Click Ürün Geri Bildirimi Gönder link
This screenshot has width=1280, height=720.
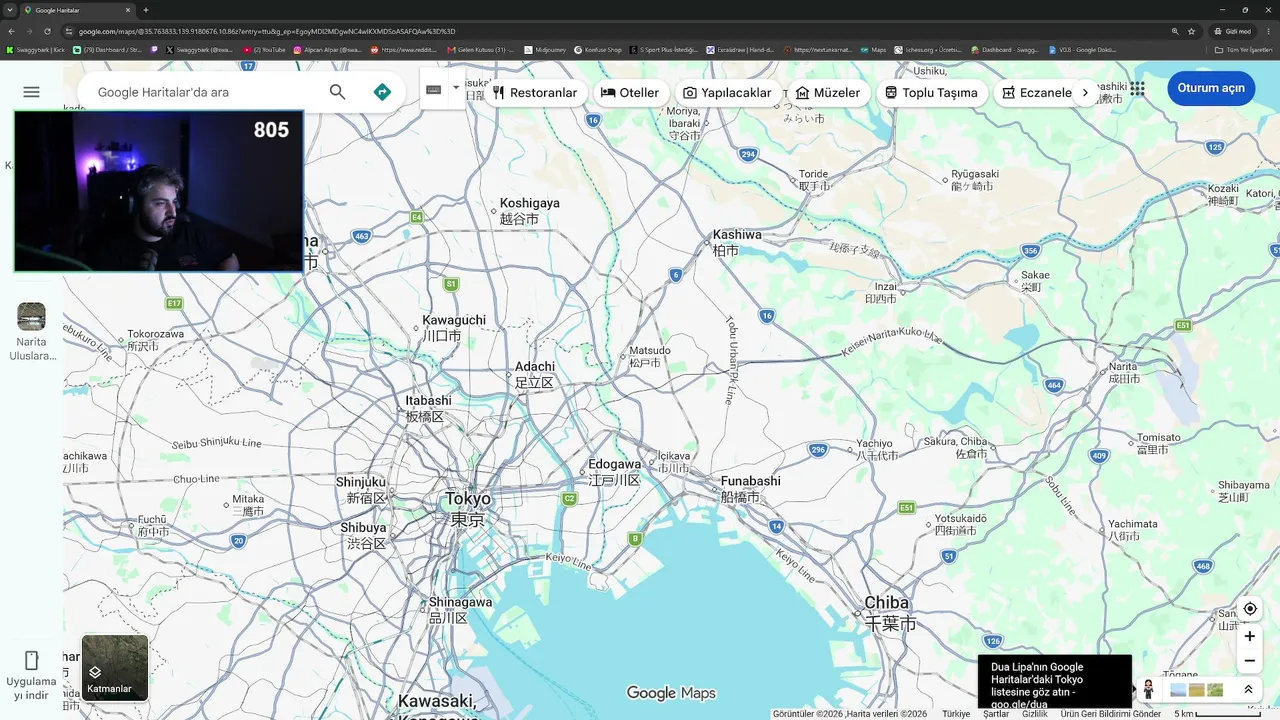[x=1111, y=714]
